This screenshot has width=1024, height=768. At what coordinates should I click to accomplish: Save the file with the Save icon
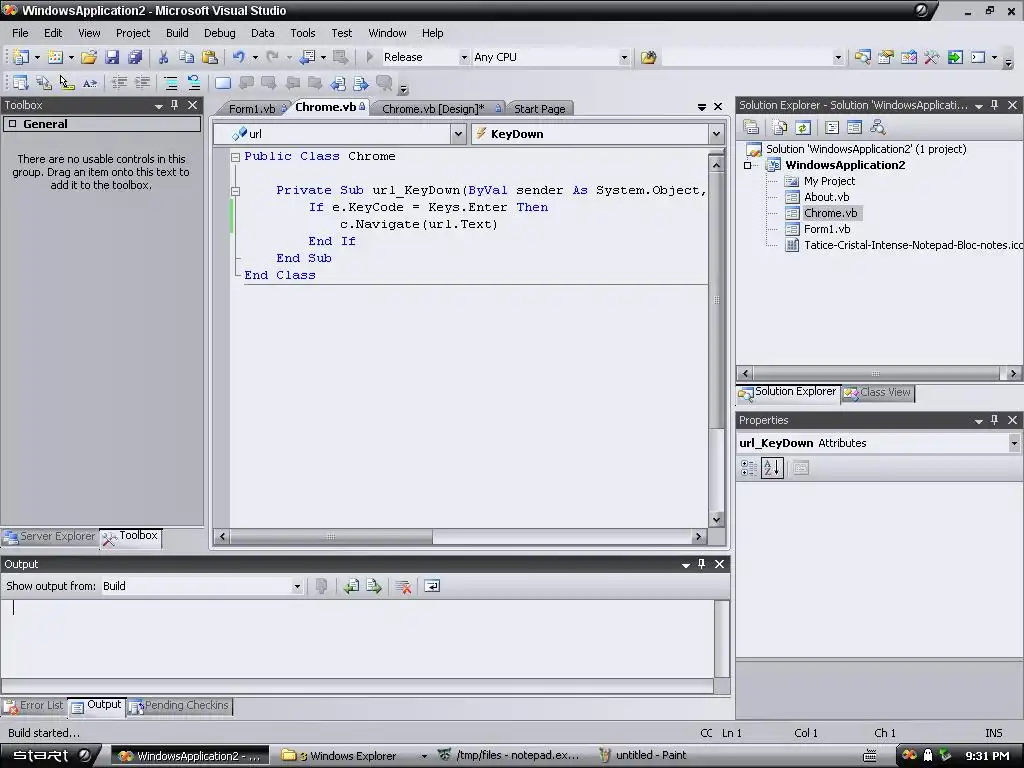[112, 57]
